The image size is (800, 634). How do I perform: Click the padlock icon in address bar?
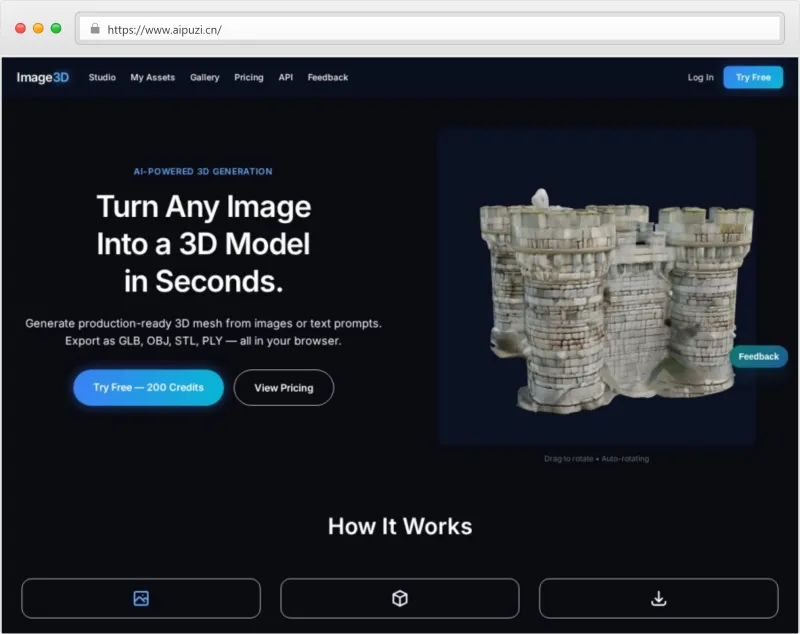95,29
